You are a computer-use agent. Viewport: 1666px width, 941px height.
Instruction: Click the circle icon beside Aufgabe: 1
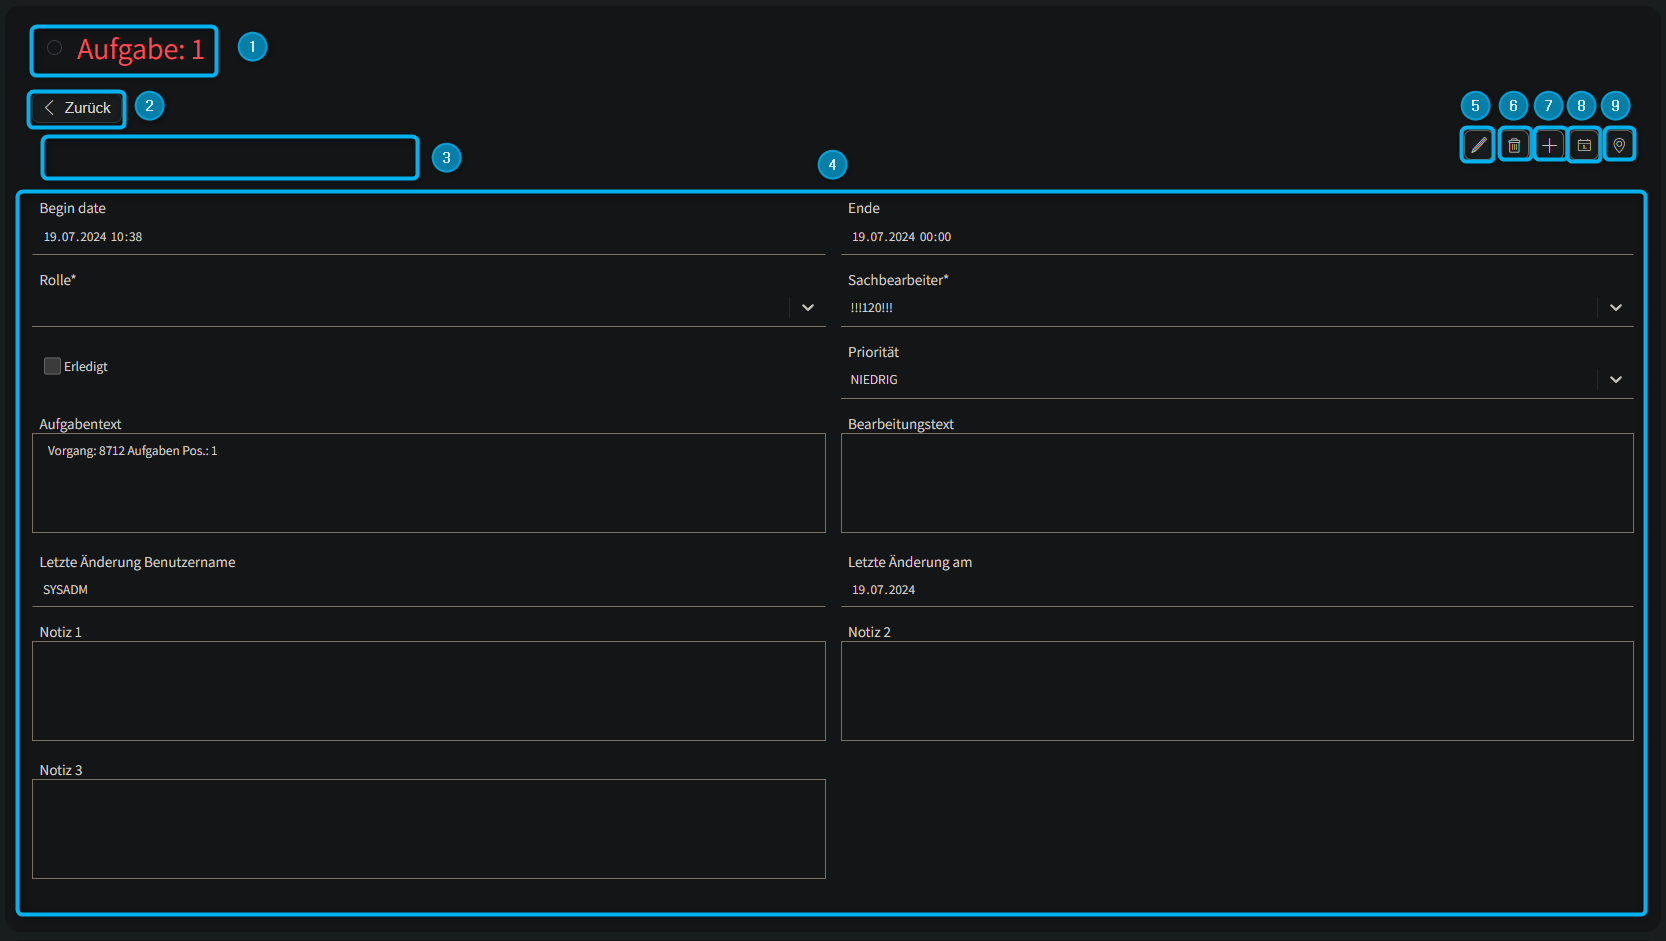coord(55,48)
